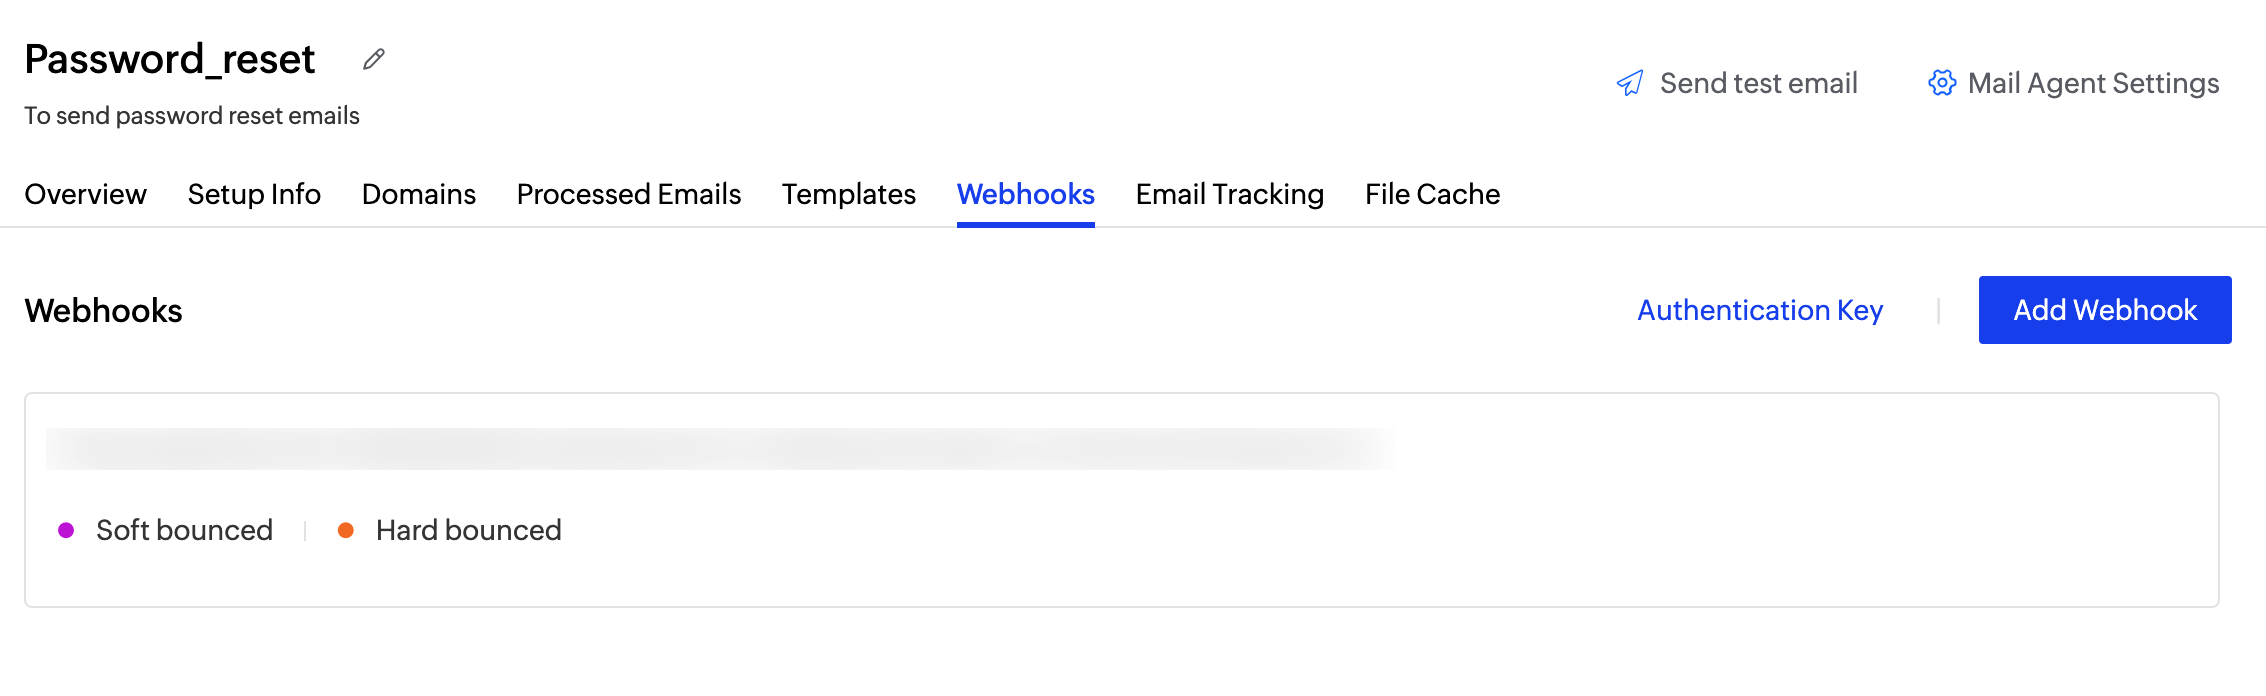Image resolution: width=2266 pixels, height=696 pixels.
Task: View the Processed Emails tab
Action: click(x=629, y=194)
